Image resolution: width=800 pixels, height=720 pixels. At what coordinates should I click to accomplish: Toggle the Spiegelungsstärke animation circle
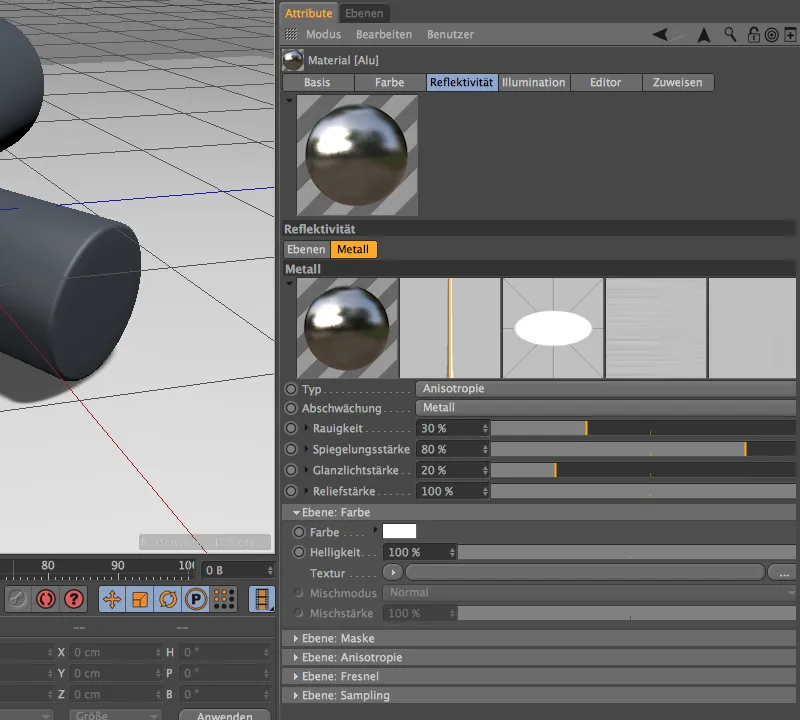(291, 449)
